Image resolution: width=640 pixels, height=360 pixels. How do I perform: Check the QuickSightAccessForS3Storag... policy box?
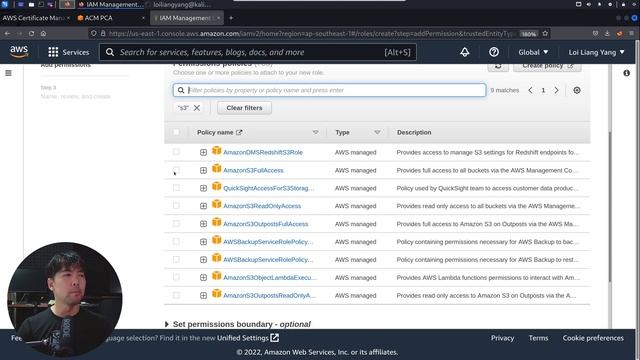point(176,188)
